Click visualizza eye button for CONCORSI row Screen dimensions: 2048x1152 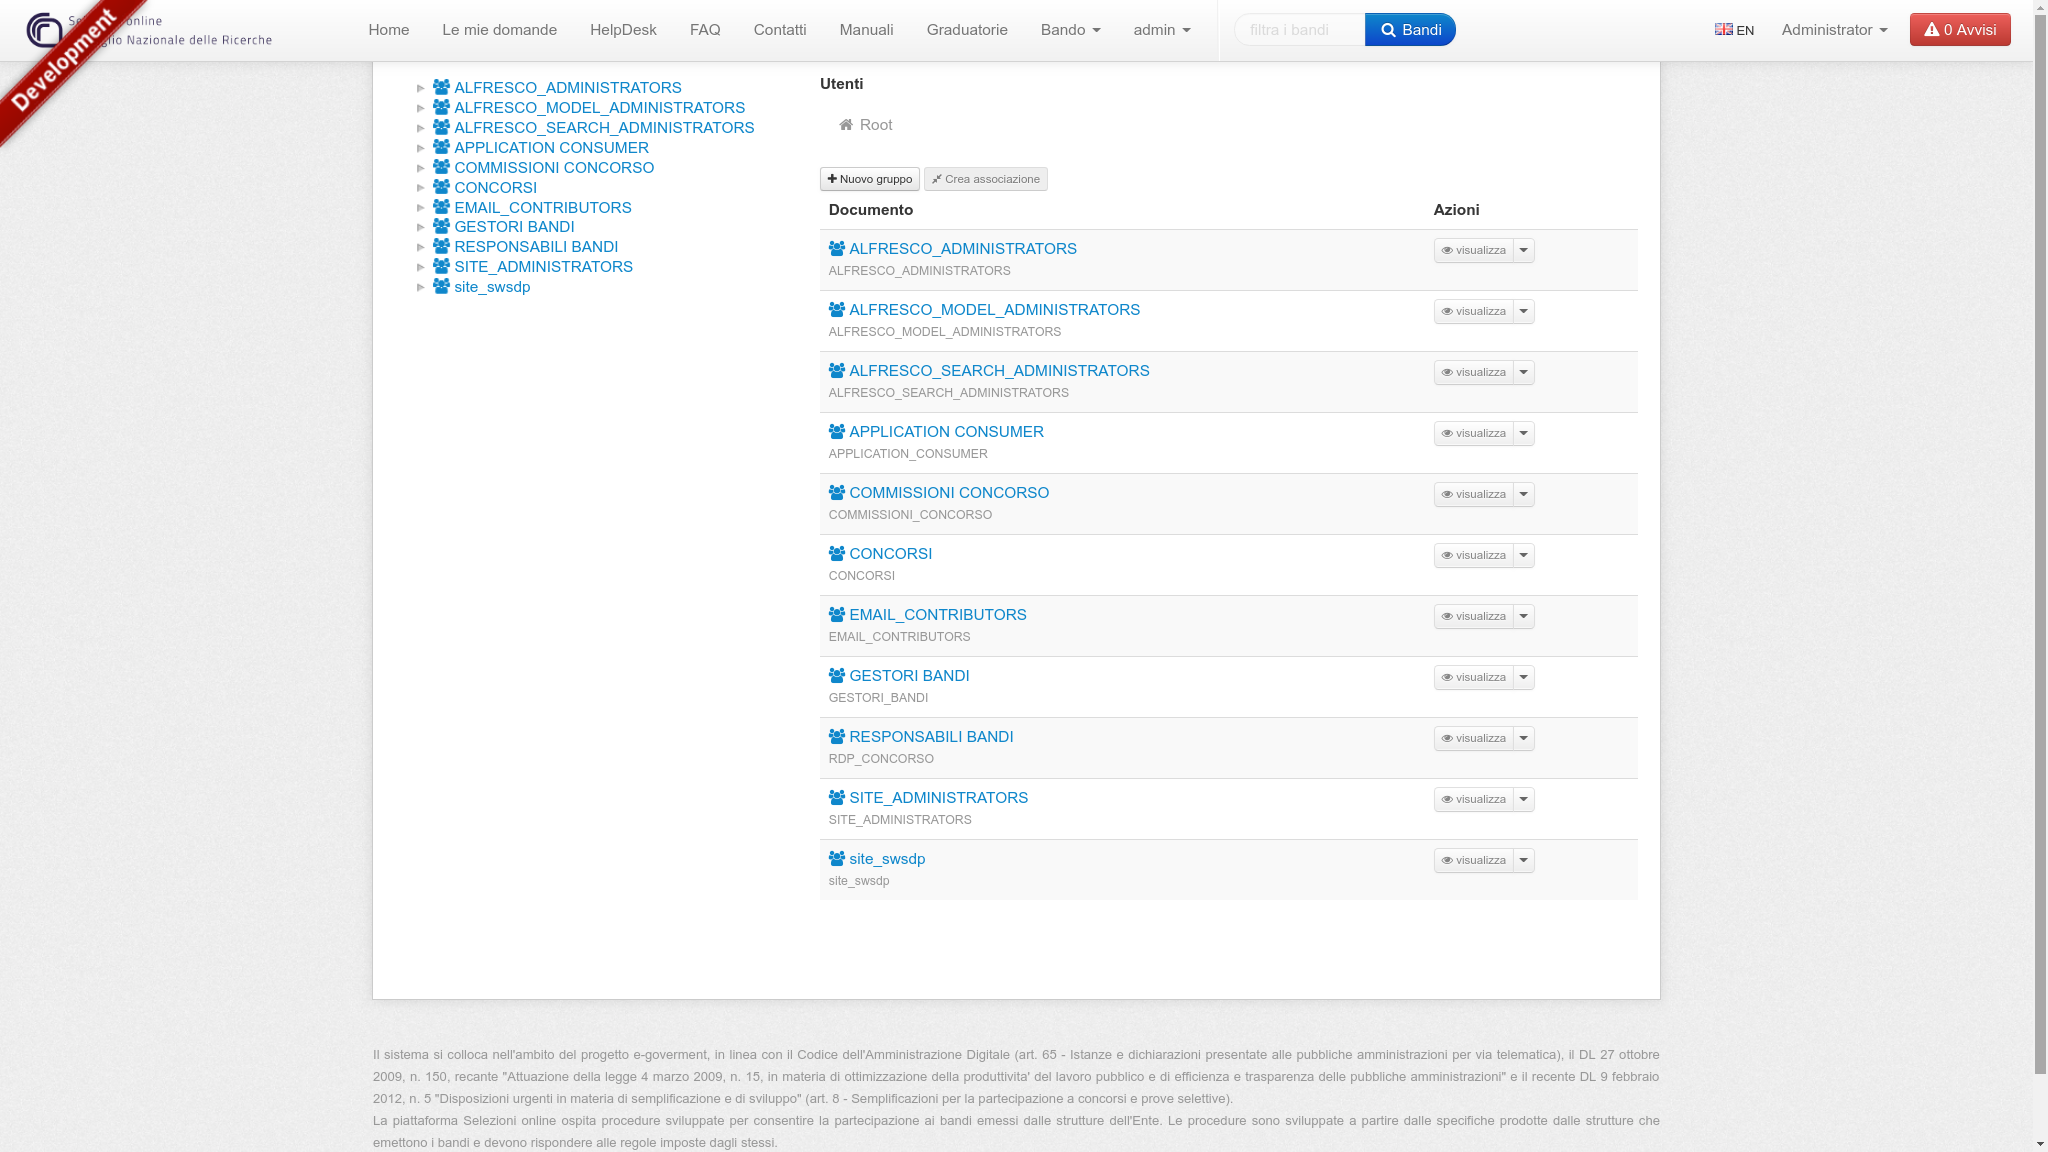[x=1473, y=555]
